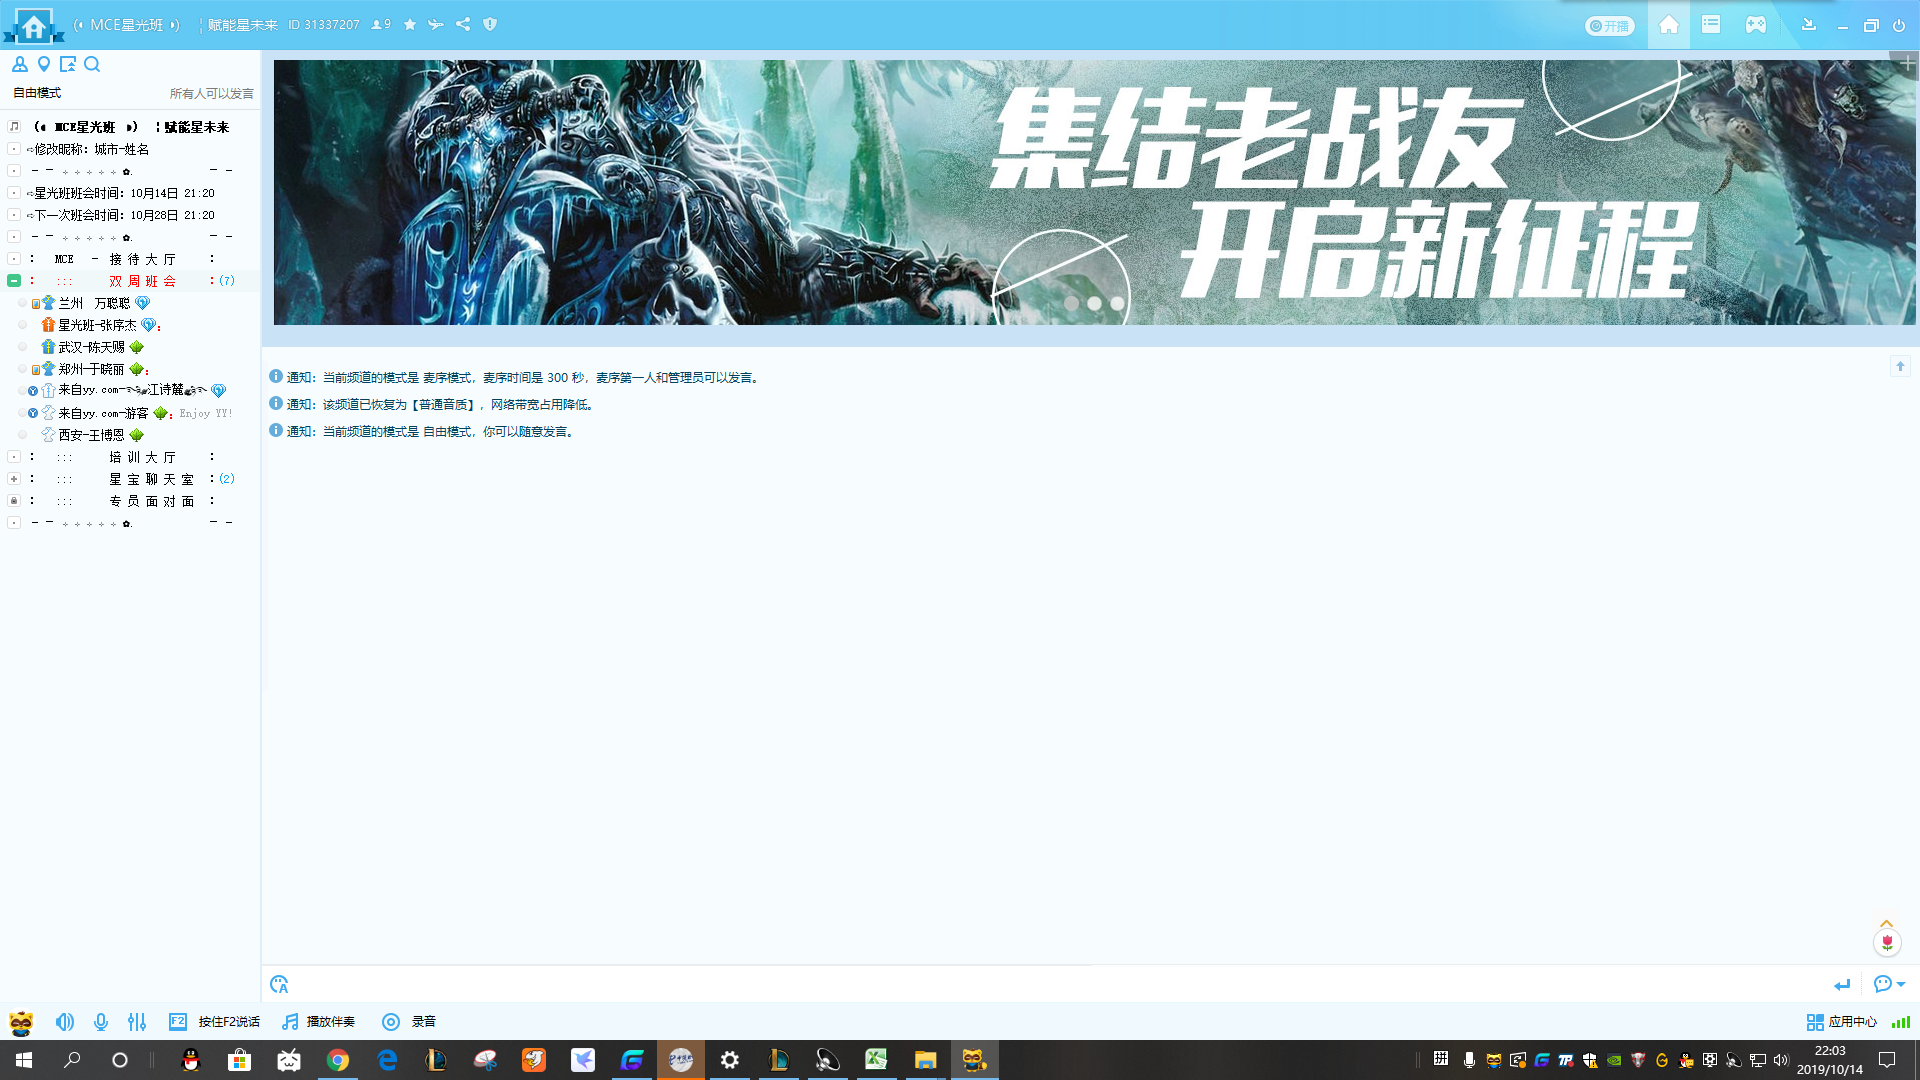
Task: Open File Explorer from the taskbar
Action: 925,1060
